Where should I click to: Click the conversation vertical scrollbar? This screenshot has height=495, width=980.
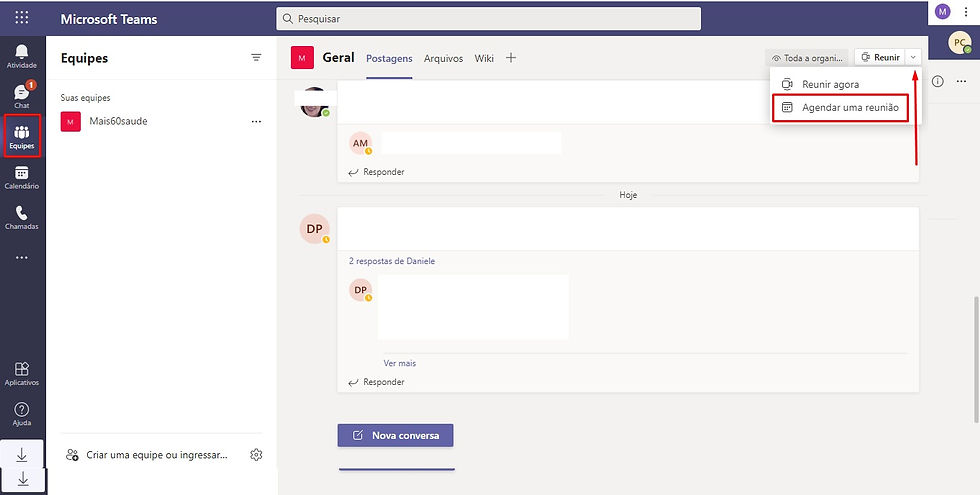(975, 359)
